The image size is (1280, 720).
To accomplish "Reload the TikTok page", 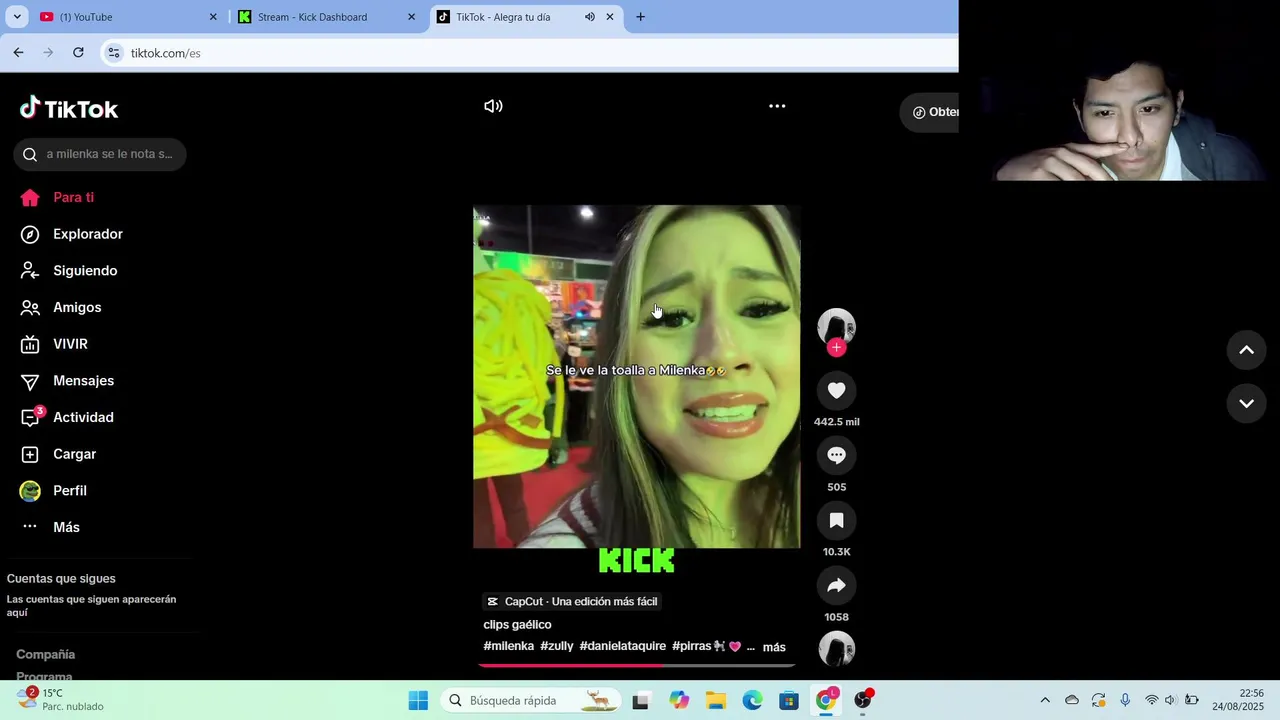I will tap(78, 52).
